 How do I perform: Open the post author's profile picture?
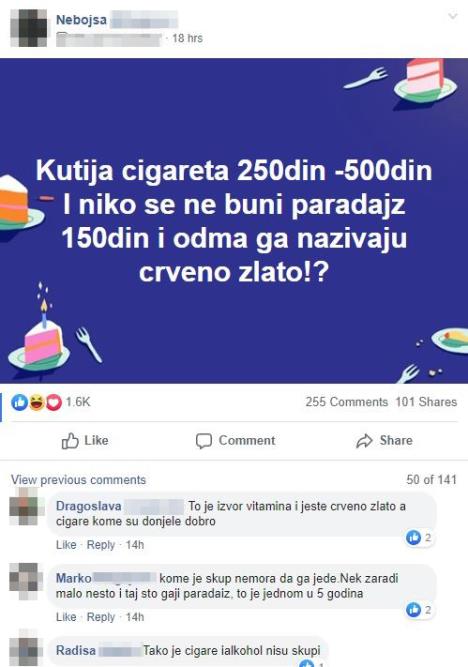tap(29, 28)
